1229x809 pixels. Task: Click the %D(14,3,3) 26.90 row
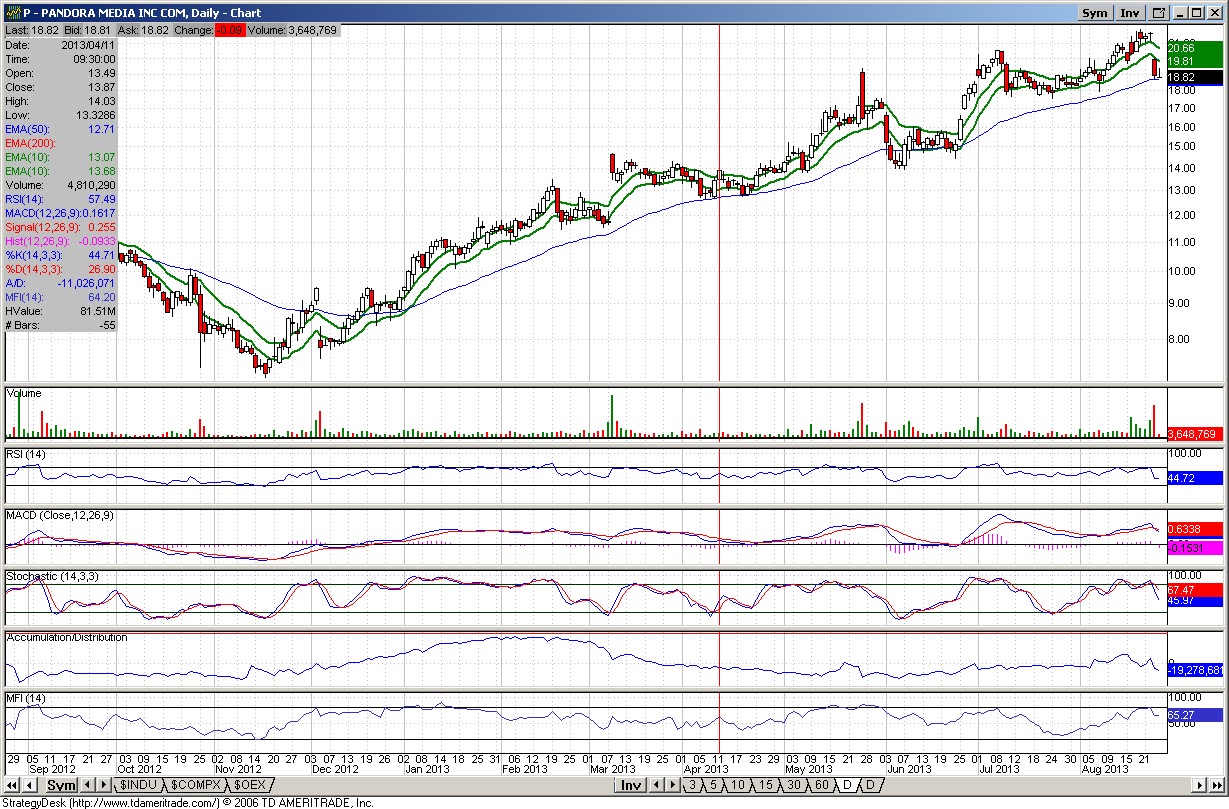[61, 269]
